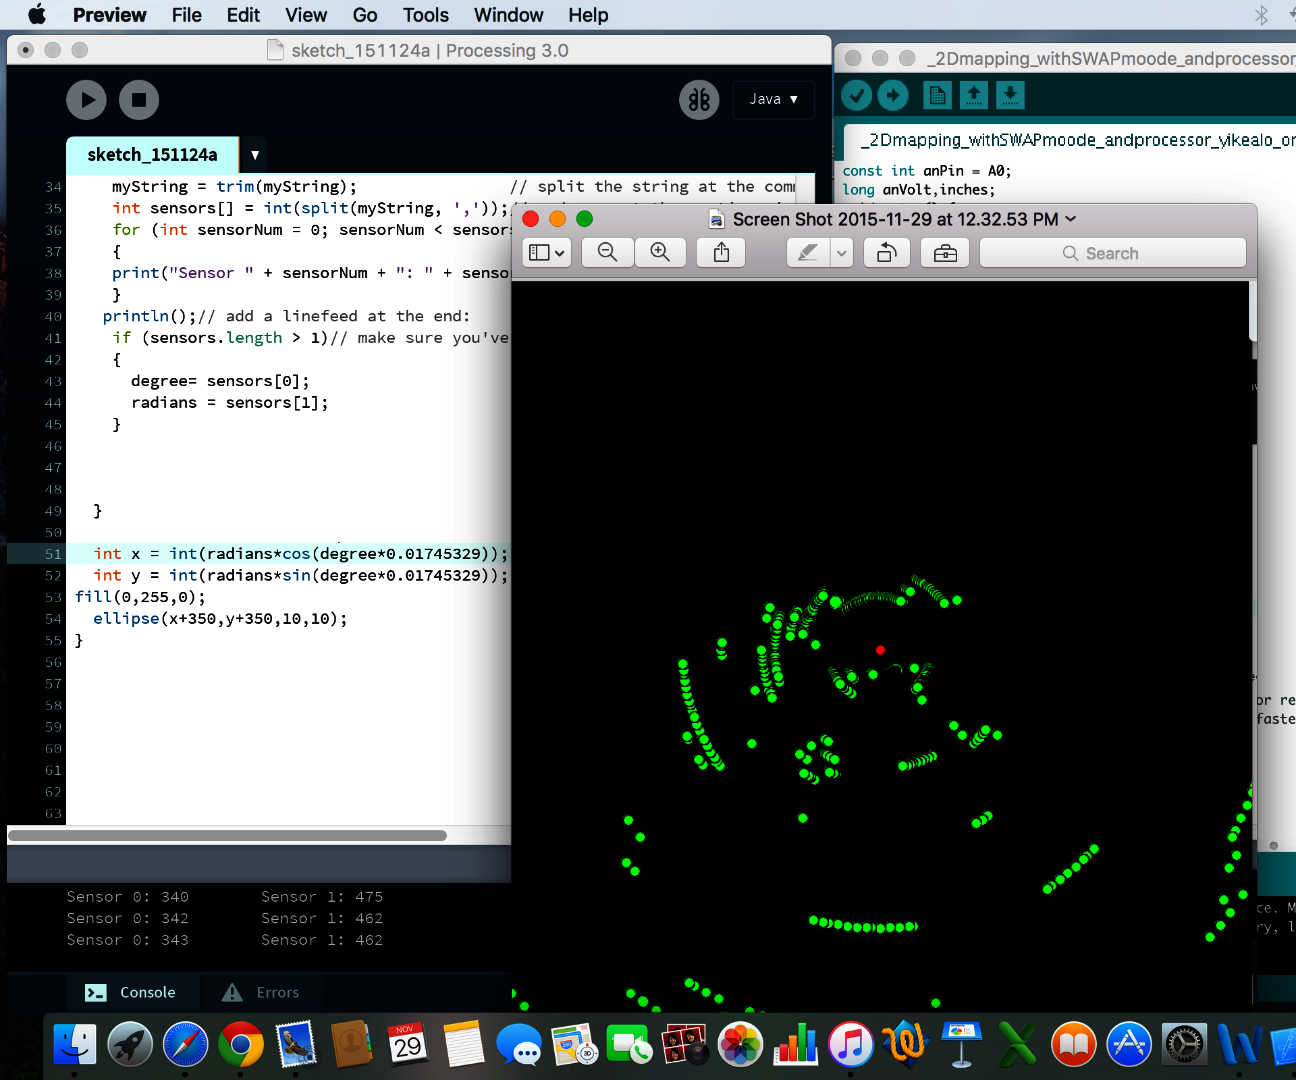Share the screenshot via the Share icon
This screenshot has width=1296, height=1080.
[719, 252]
